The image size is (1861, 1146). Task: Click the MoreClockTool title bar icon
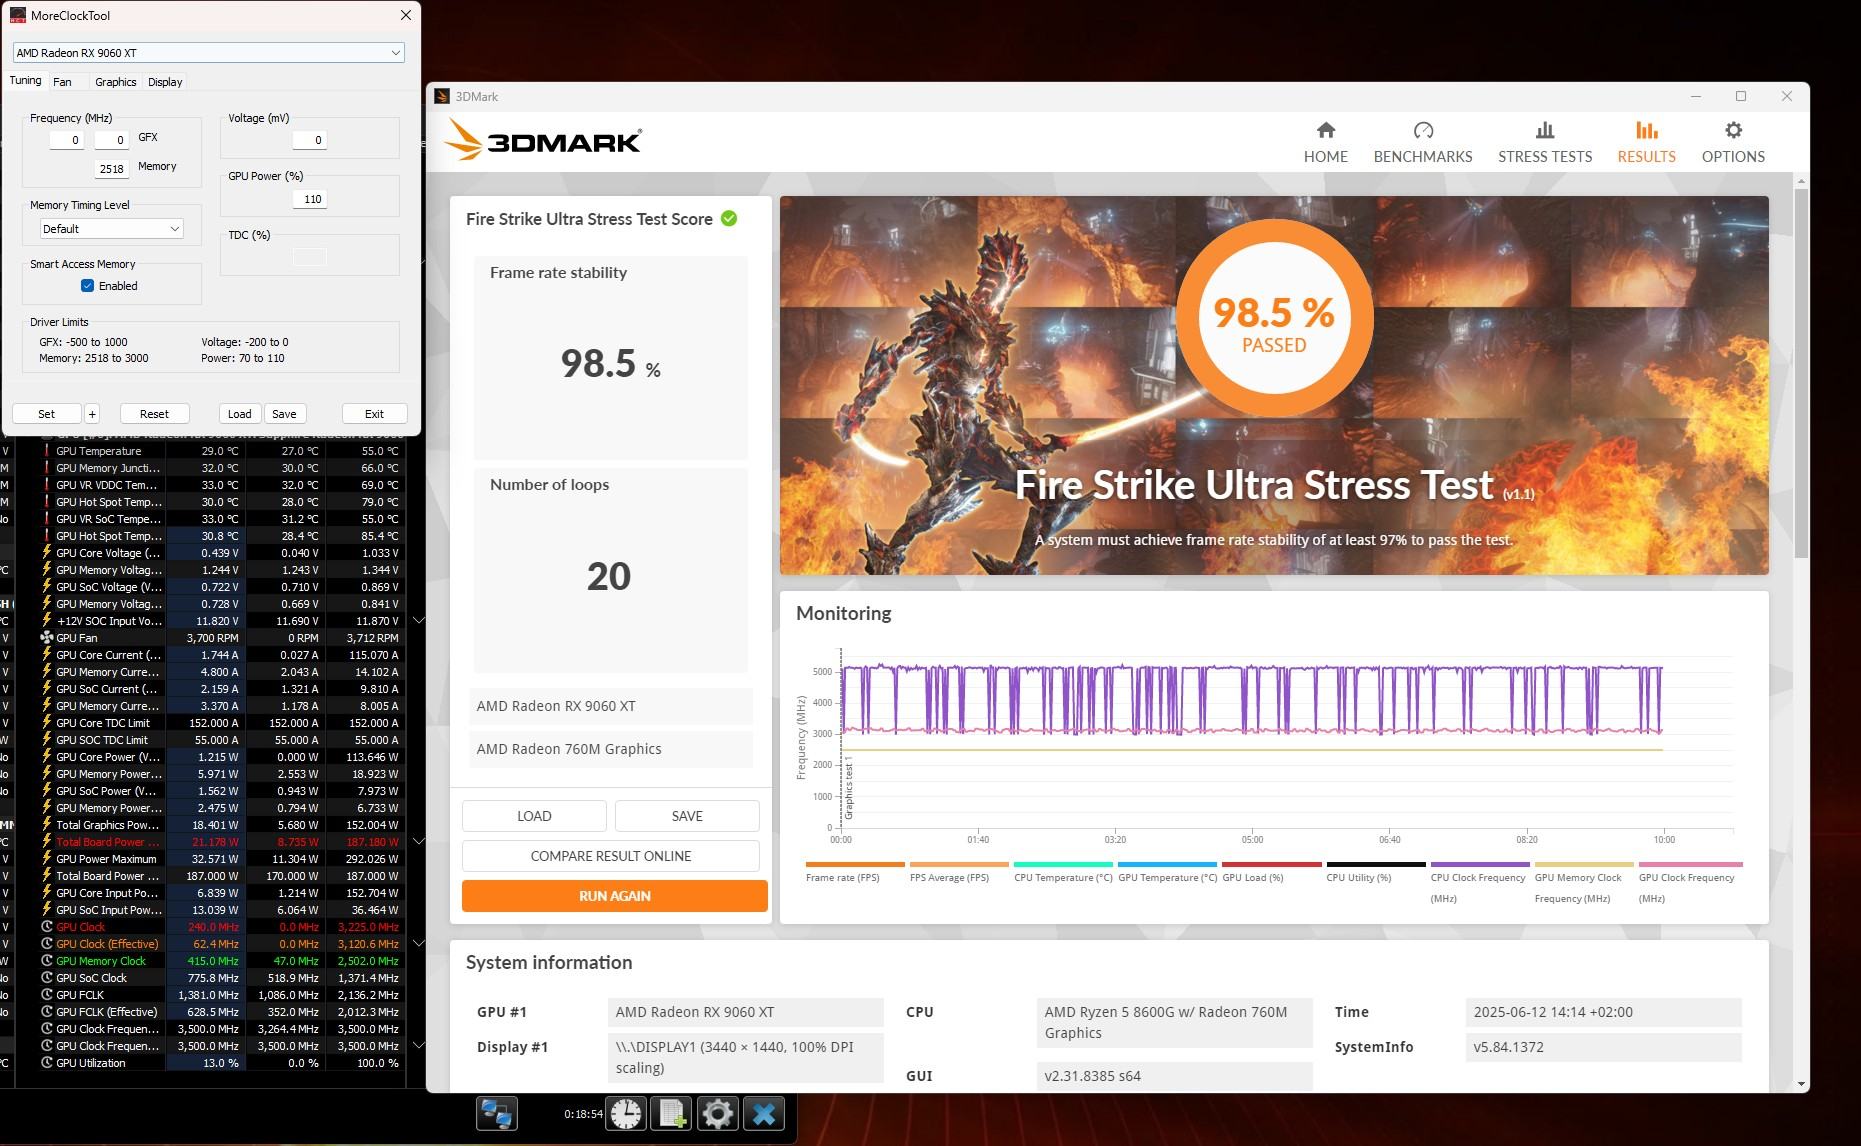17,15
